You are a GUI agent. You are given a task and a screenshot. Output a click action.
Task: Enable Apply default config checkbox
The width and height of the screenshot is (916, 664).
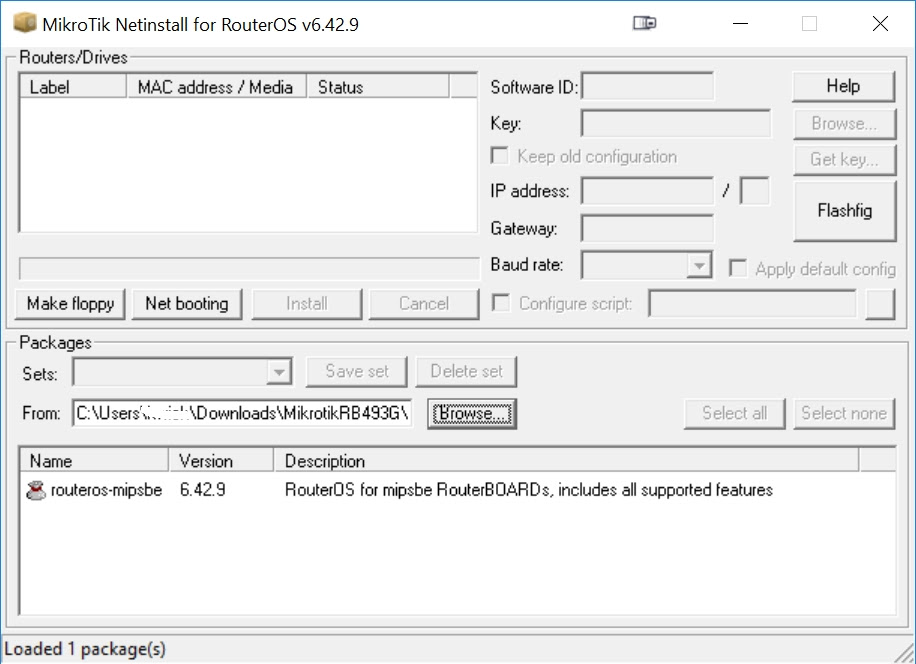(x=738, y=268)
